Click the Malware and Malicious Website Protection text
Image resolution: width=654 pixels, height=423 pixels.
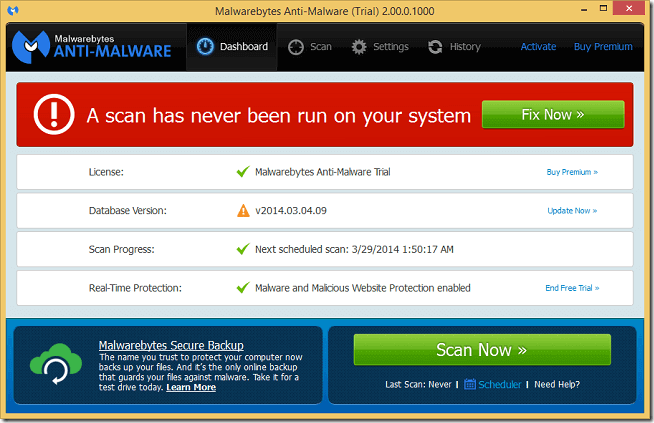[x=362, y=288]
